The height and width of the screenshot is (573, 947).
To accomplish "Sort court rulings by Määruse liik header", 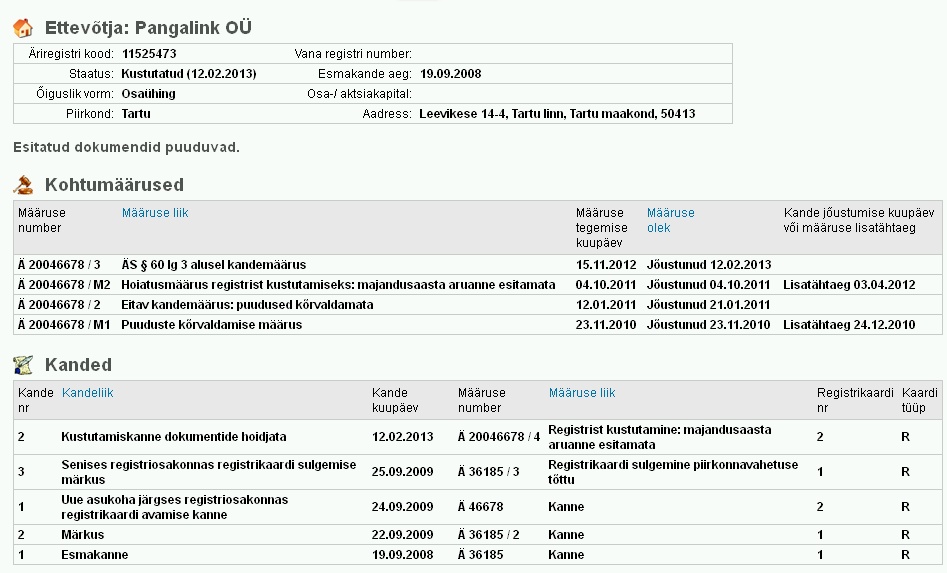I will coord(155,213).
